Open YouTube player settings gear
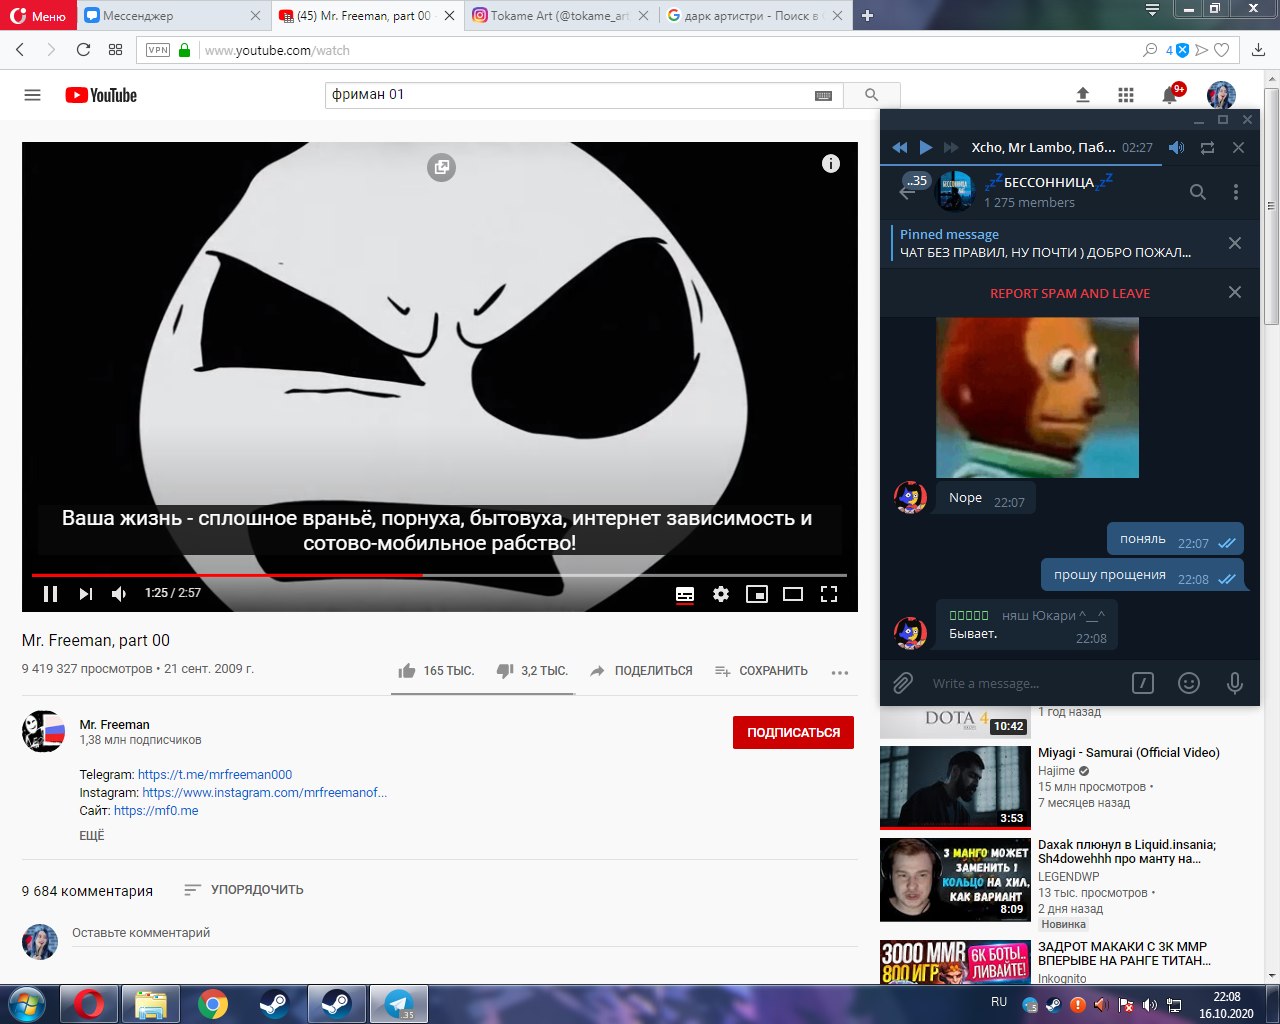Screen dimensions: 1280x1024 pyautogui.click(x=721, y=594)
